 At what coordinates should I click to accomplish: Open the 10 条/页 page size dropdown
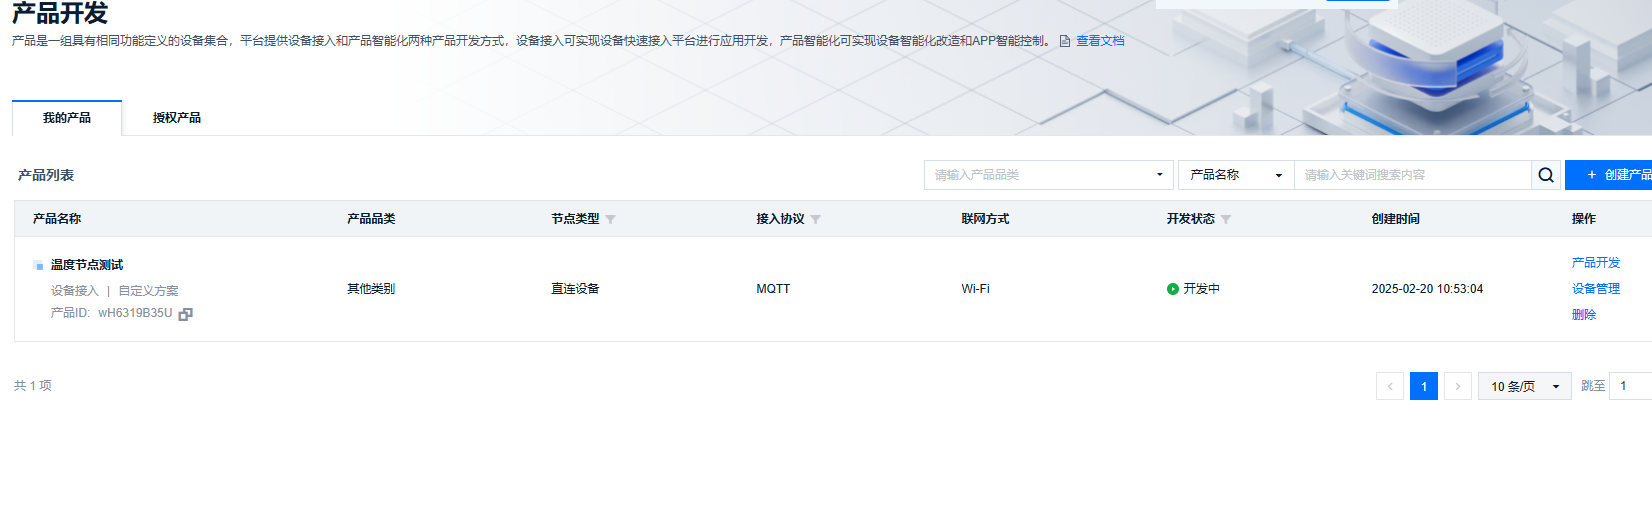pyautogui.click(x=1524, y=386)
